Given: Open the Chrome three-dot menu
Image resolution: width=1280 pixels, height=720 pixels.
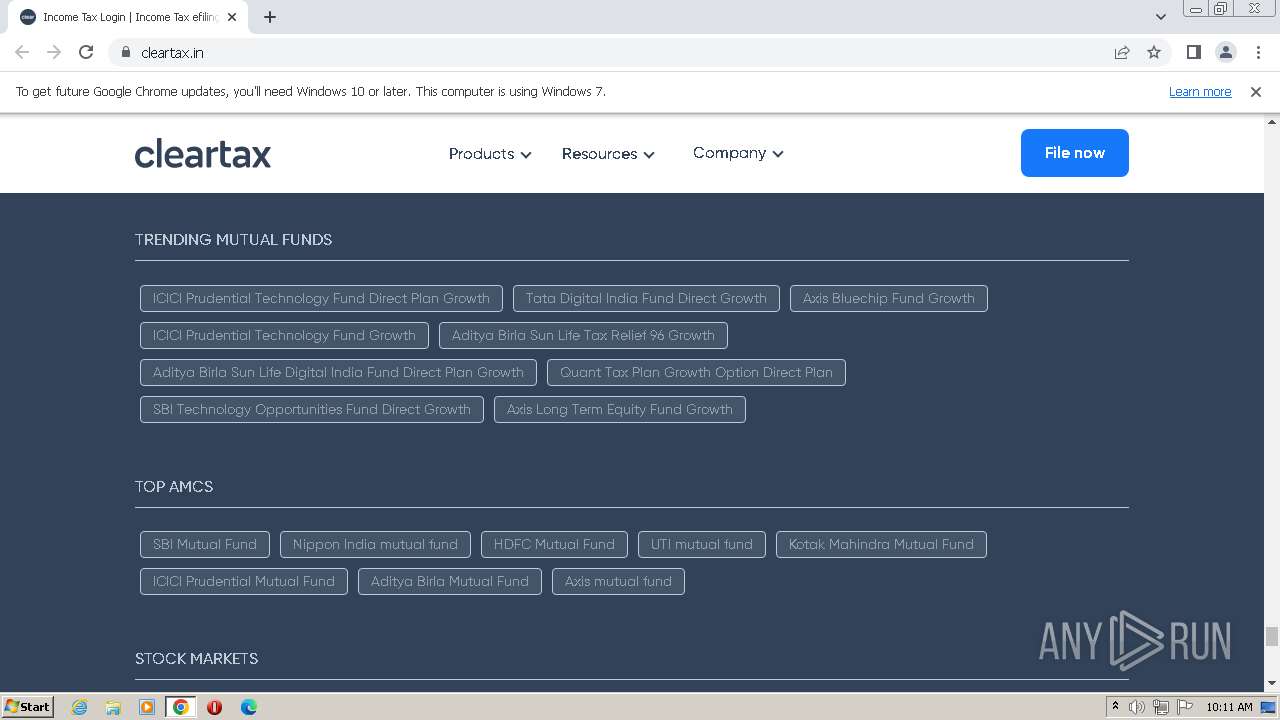Looking at the screenshot, I should [x=1258, y=52].
